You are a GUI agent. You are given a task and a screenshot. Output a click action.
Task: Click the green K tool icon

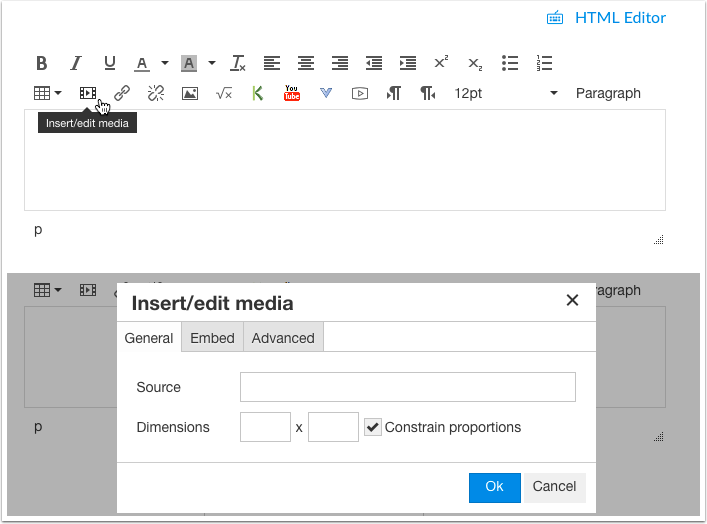(x=257, y=93)
